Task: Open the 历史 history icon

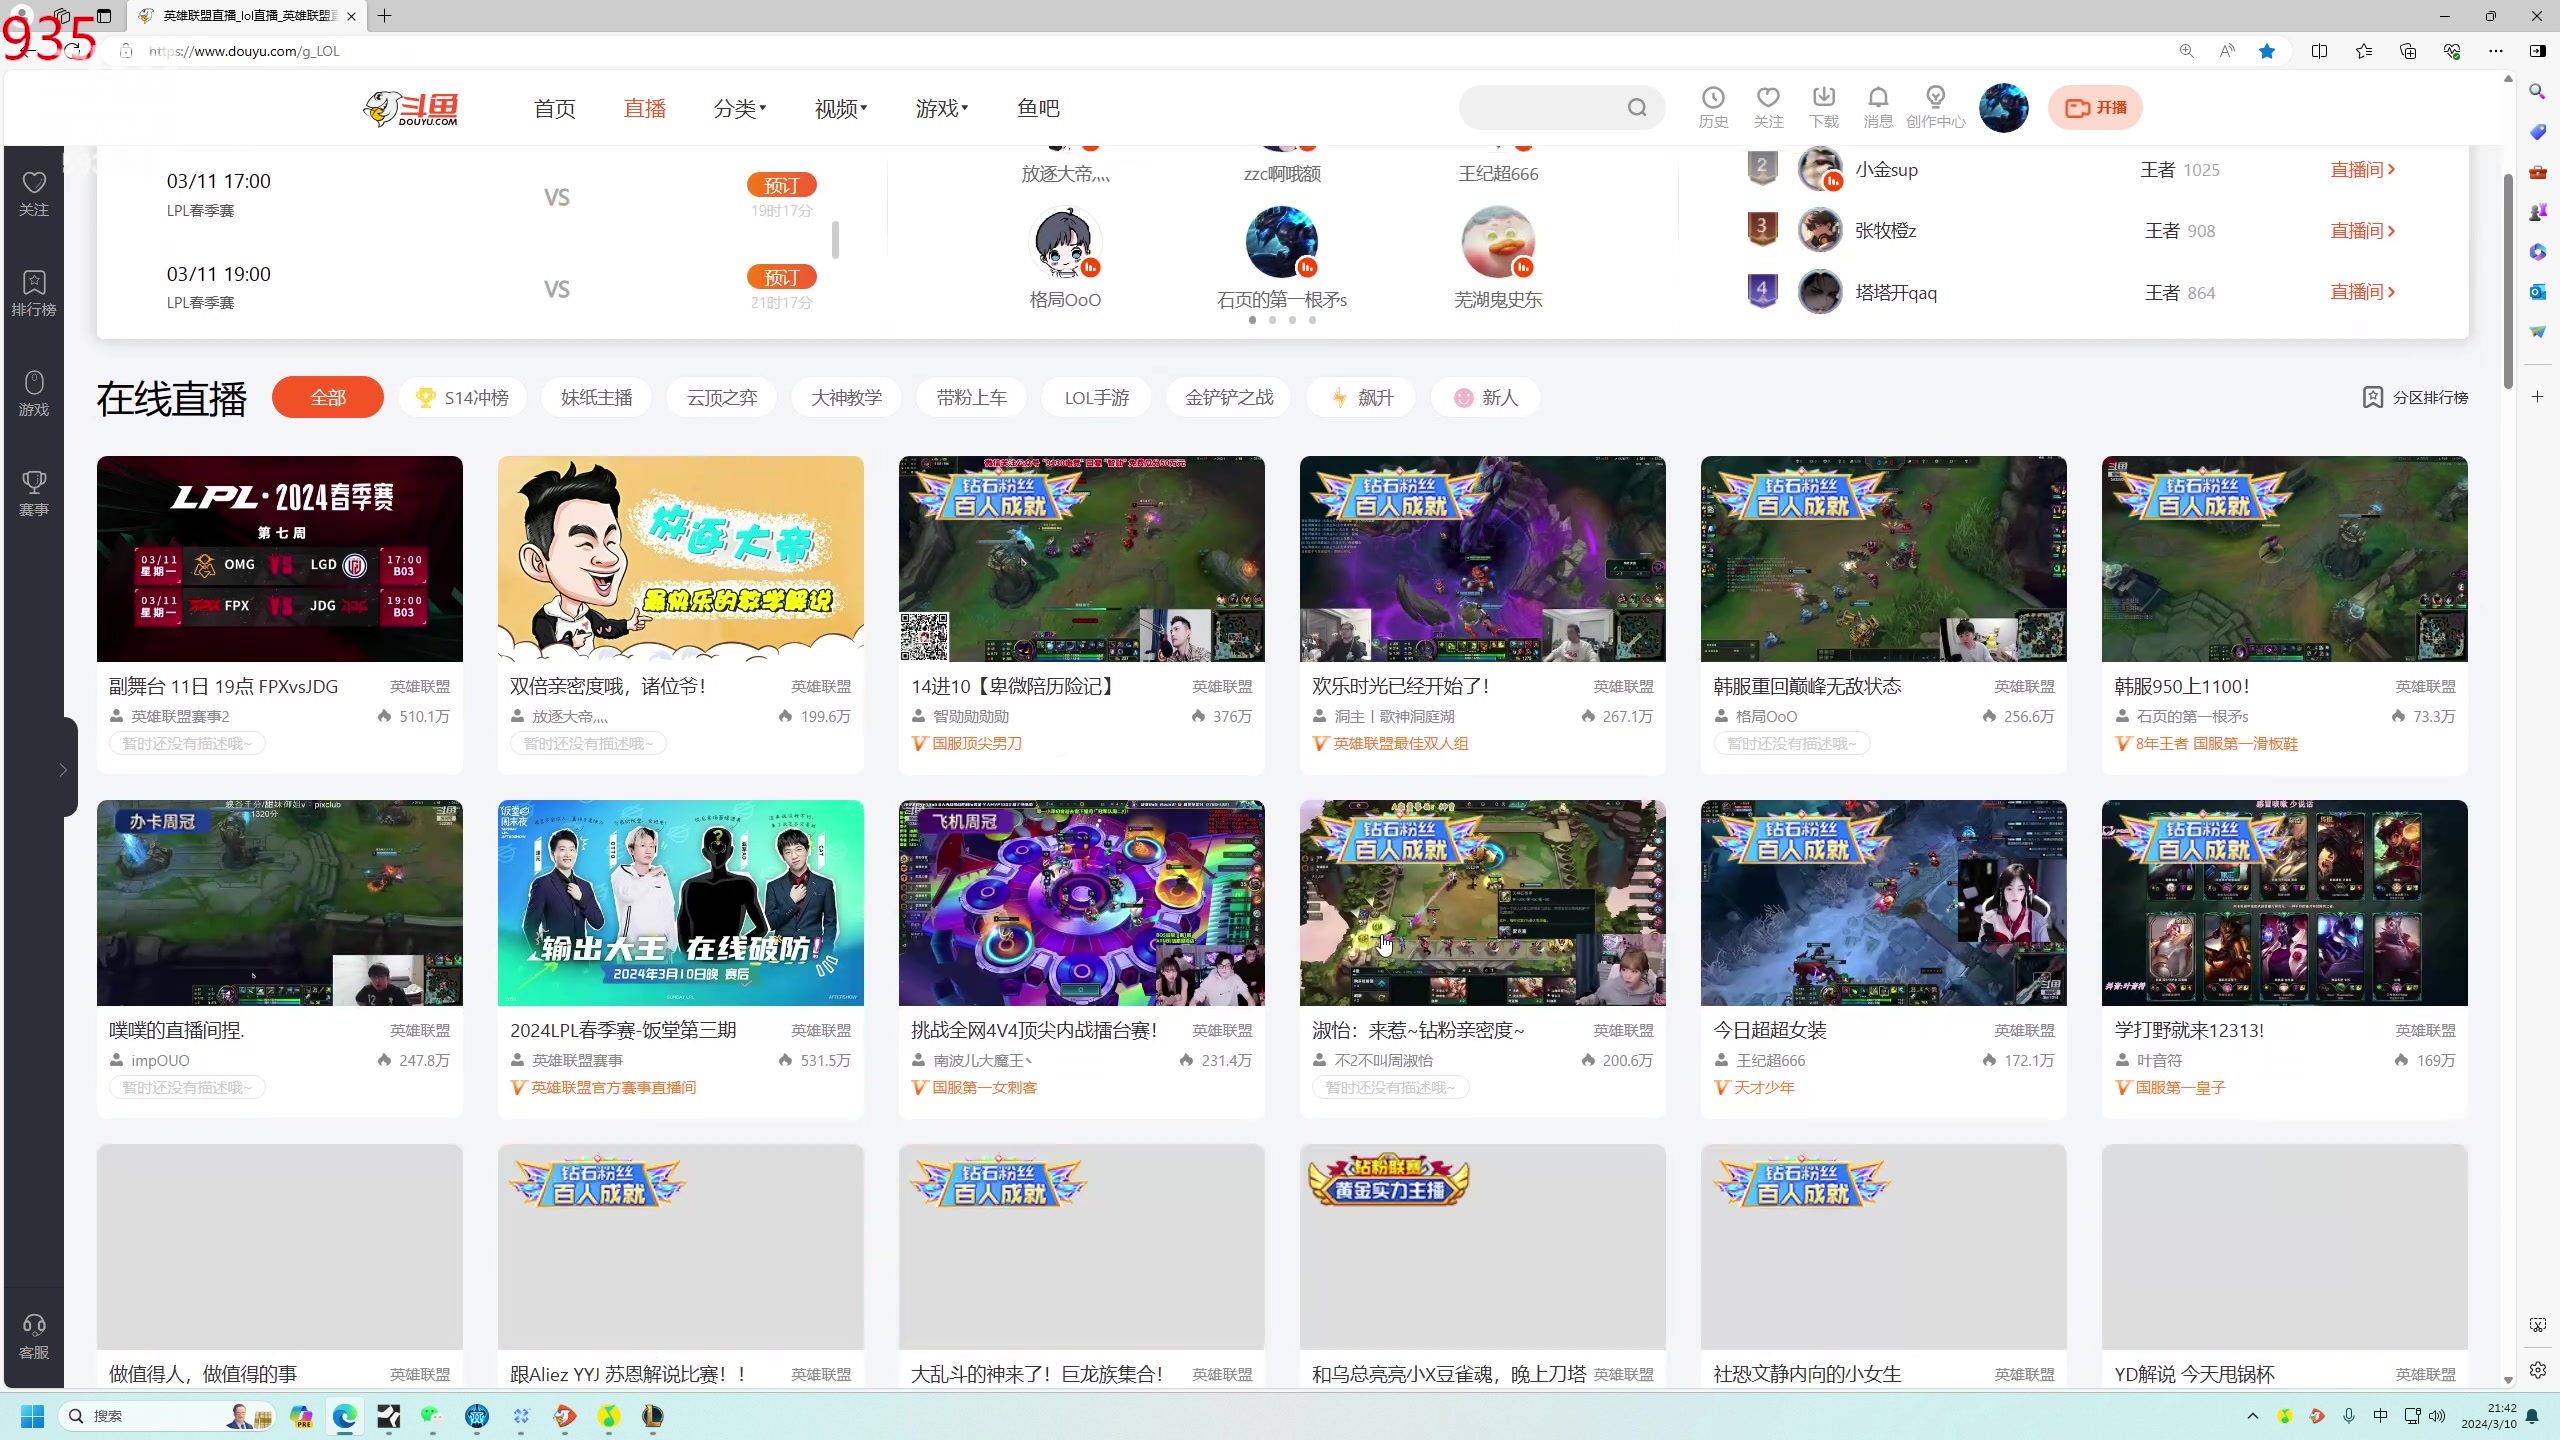Action: (1713, 107)
